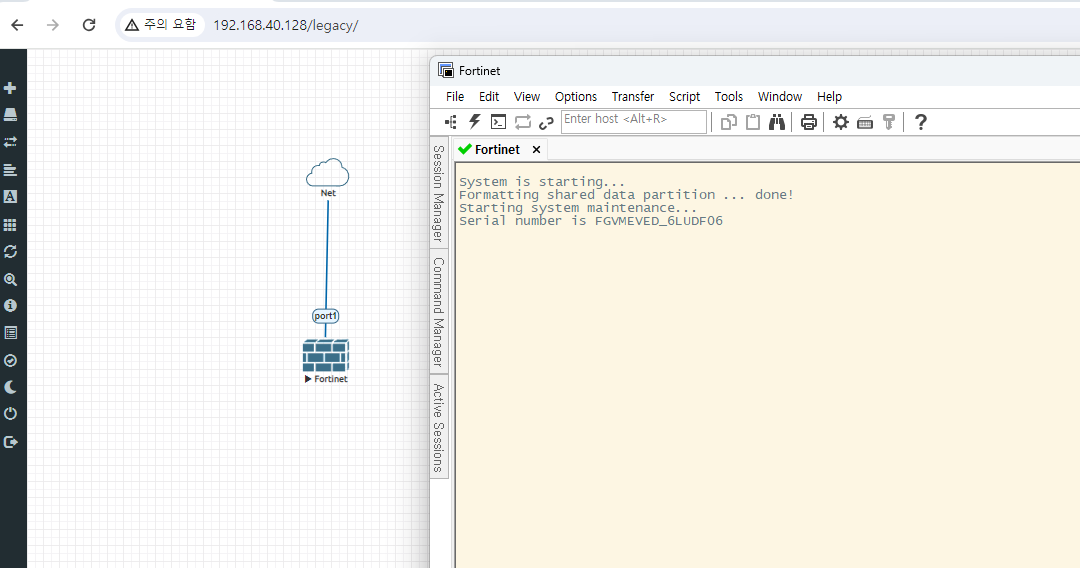The height and width of the screenshot is (568, 1080).
Task: Open the Script menu
Action: tap(685, 97)
